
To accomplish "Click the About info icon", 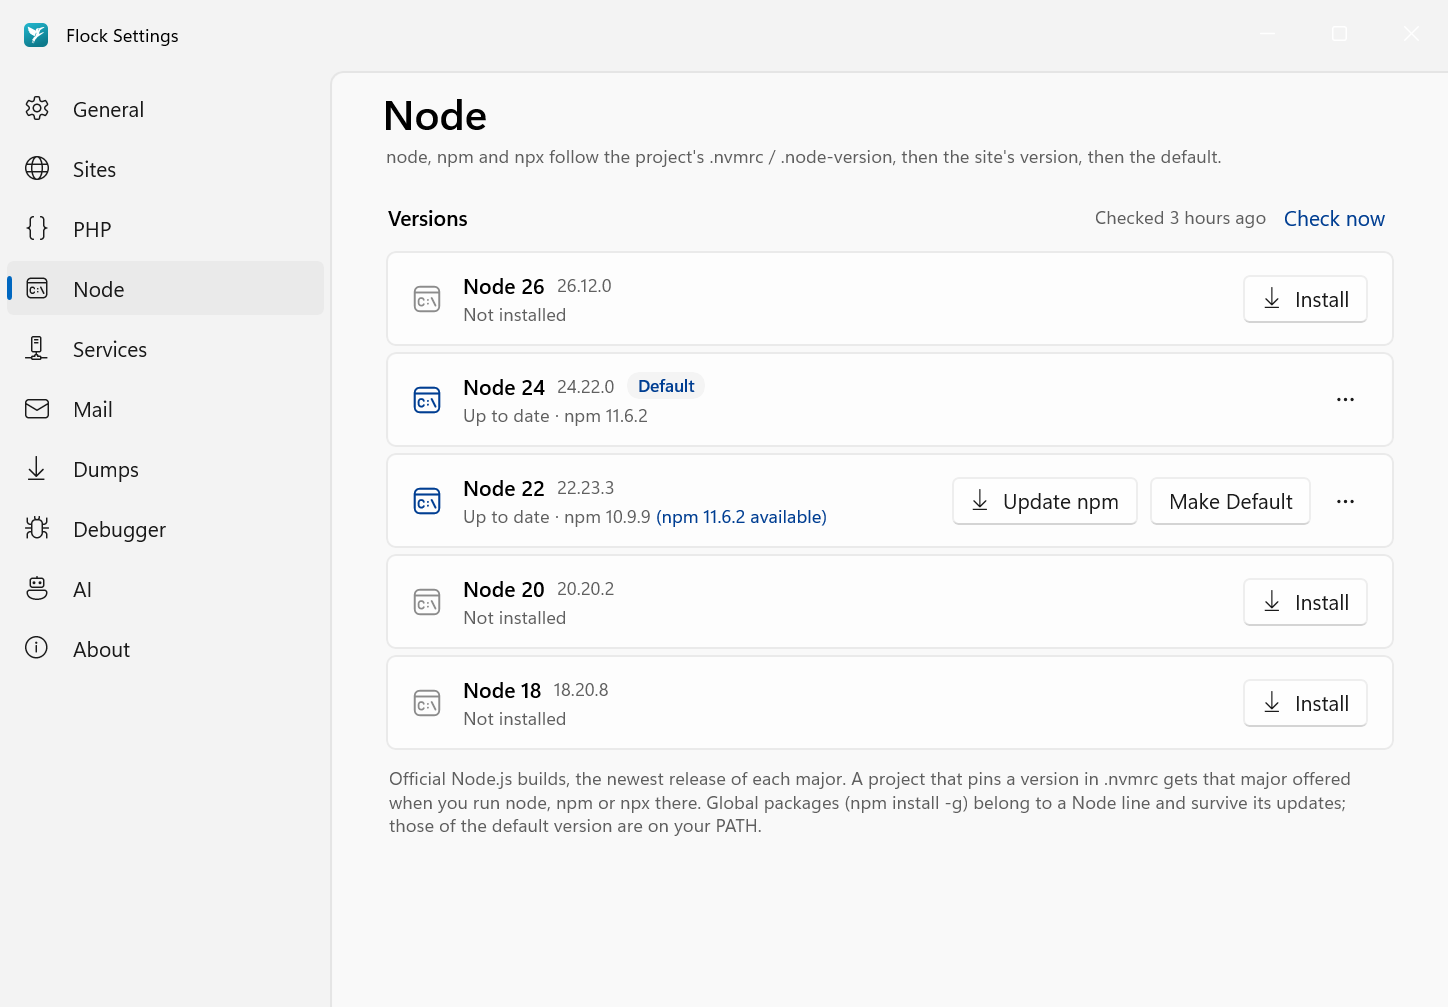I will pyautogui.click(x=37, y=649).
